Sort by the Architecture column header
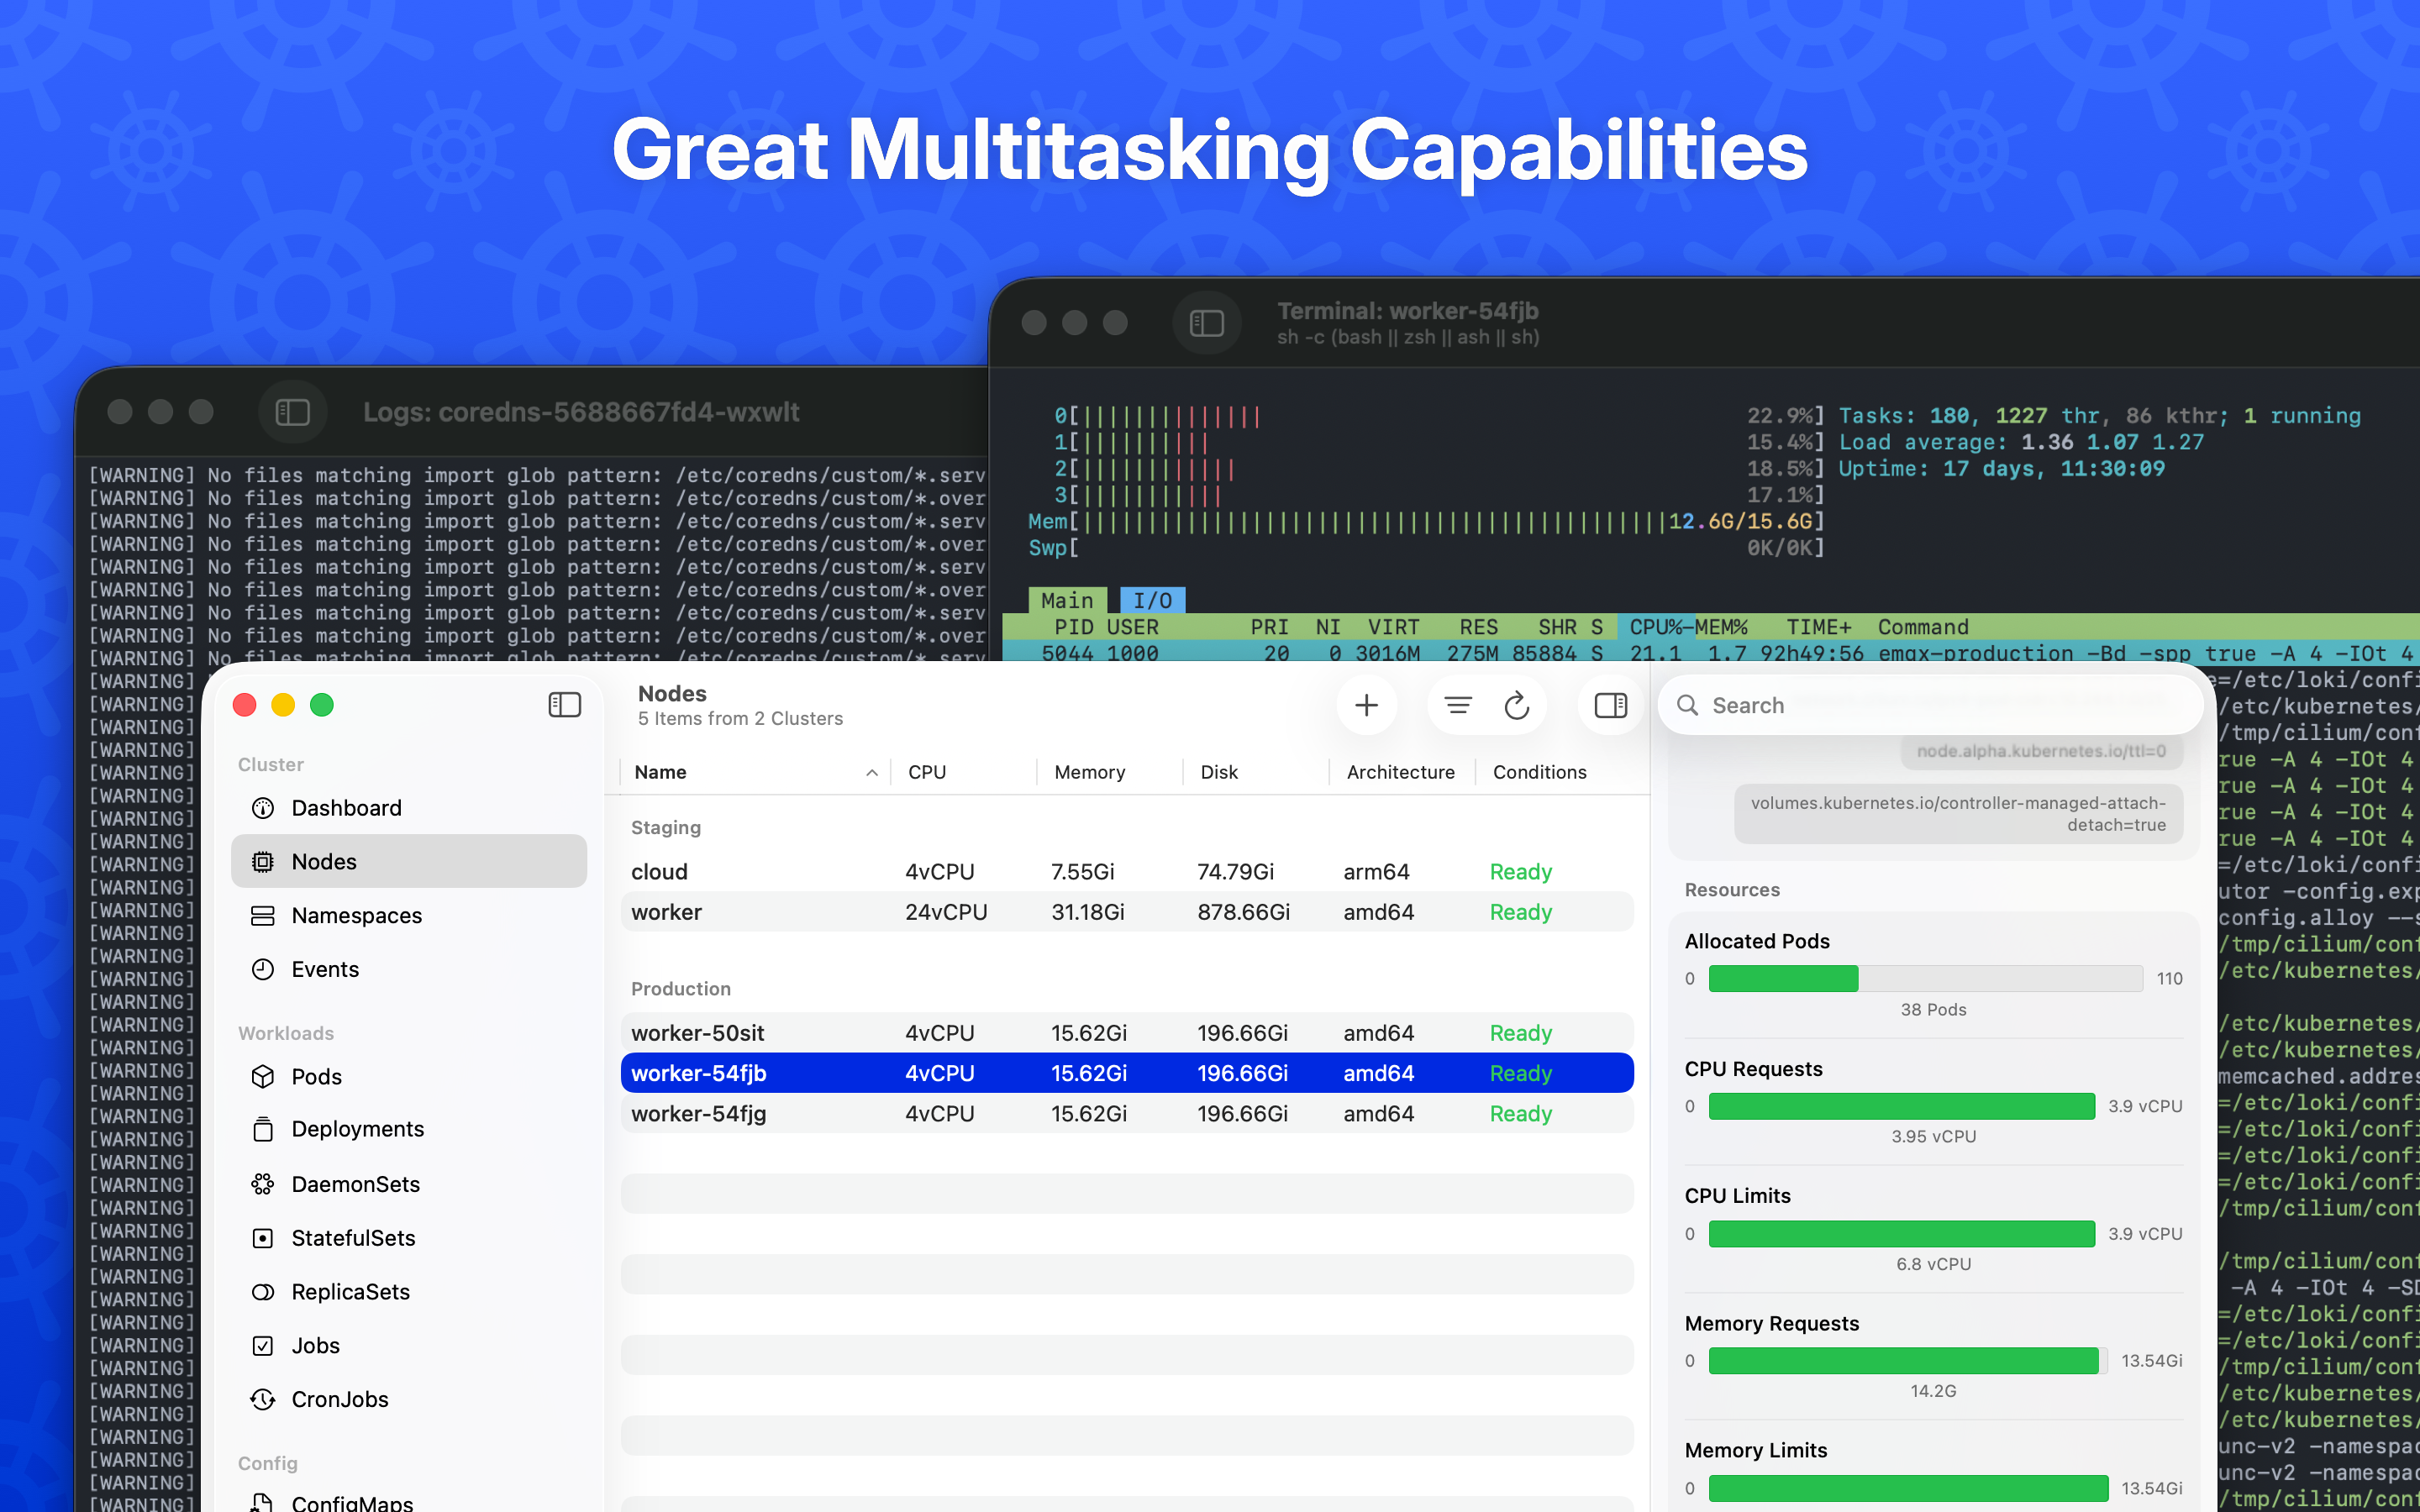 tap(1400, 772)
